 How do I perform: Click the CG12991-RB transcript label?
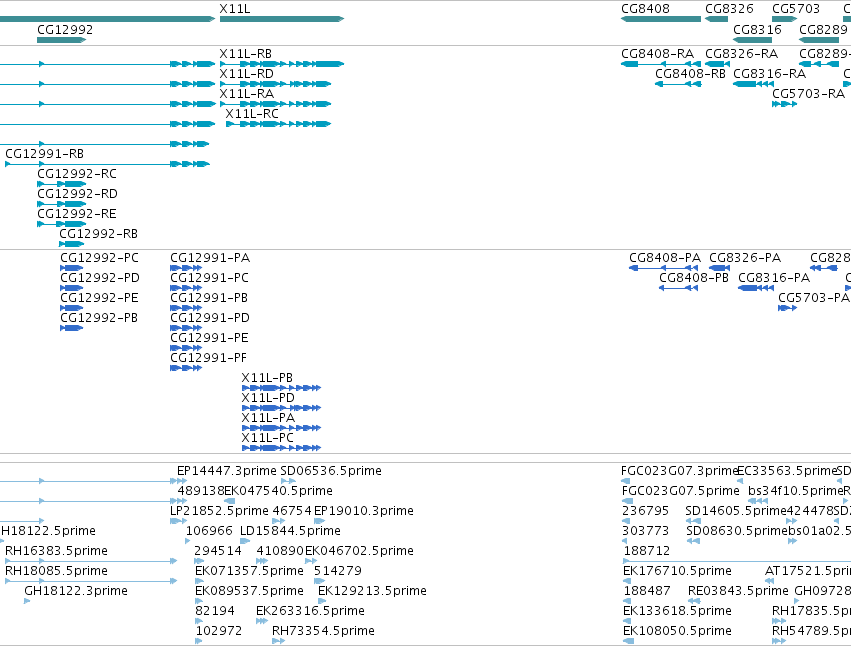coord(45,154)
